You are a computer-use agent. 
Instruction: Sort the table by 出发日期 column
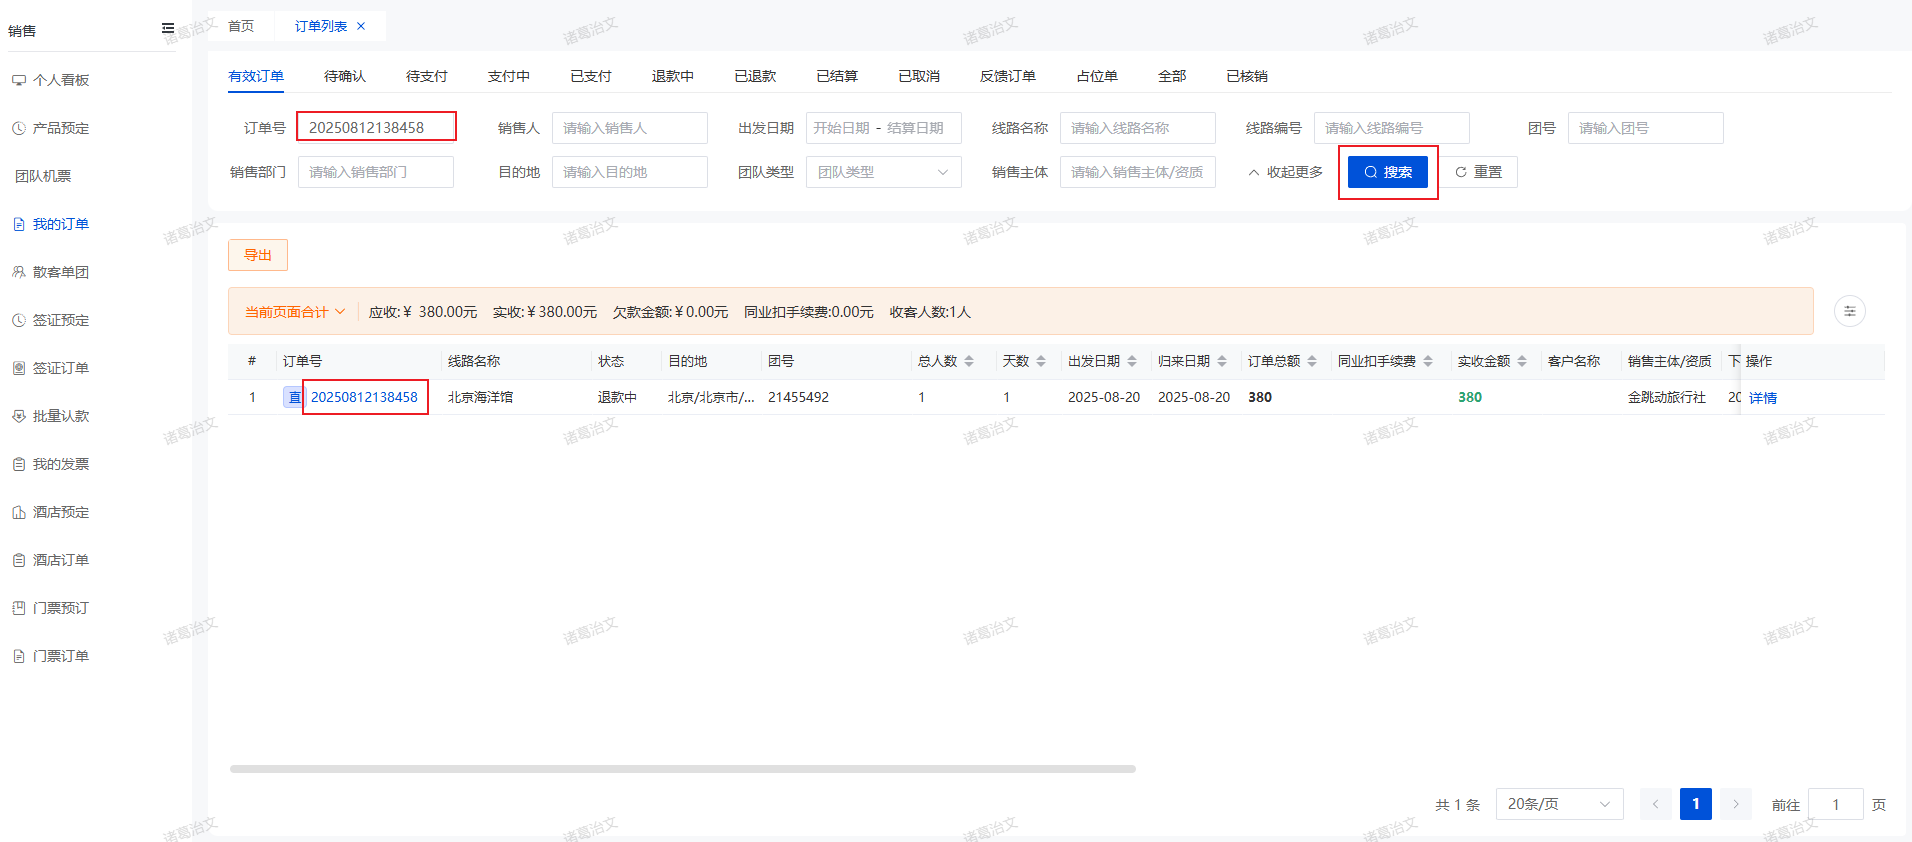(x=1131, y=361)
